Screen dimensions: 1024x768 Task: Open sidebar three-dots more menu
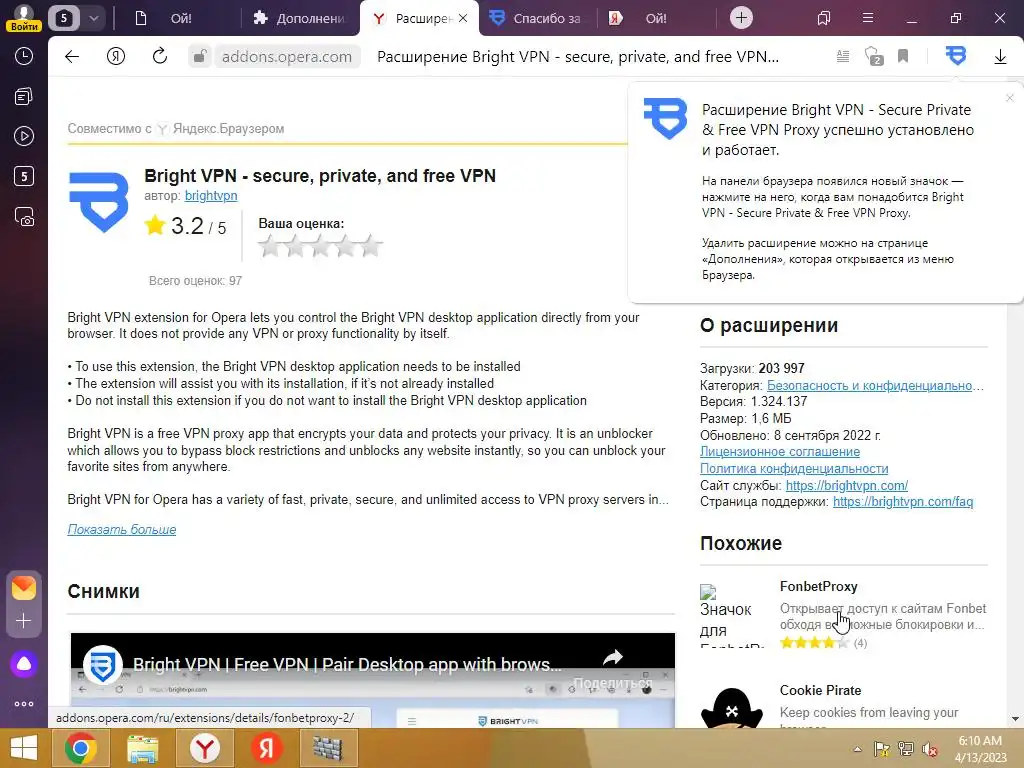click(24, 704)
